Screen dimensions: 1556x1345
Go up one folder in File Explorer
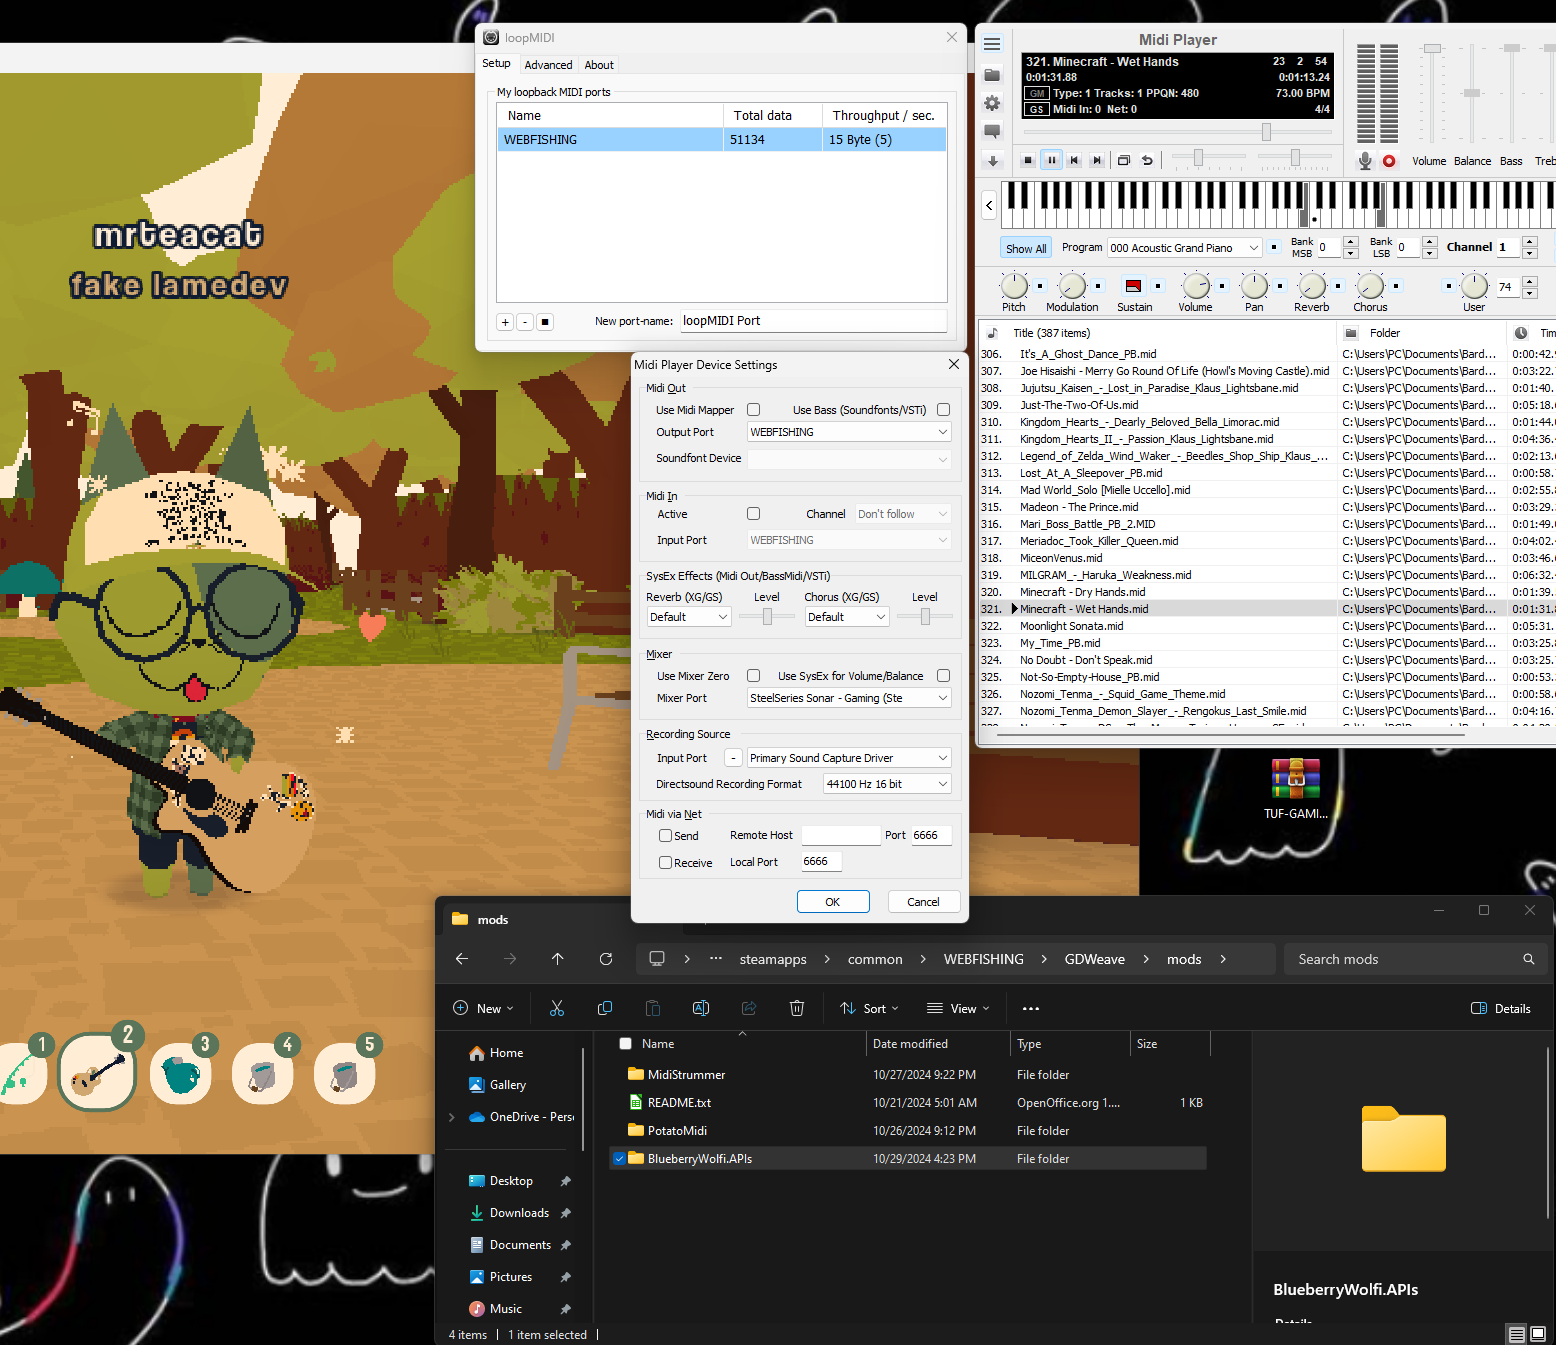click(x=558, y=959)
